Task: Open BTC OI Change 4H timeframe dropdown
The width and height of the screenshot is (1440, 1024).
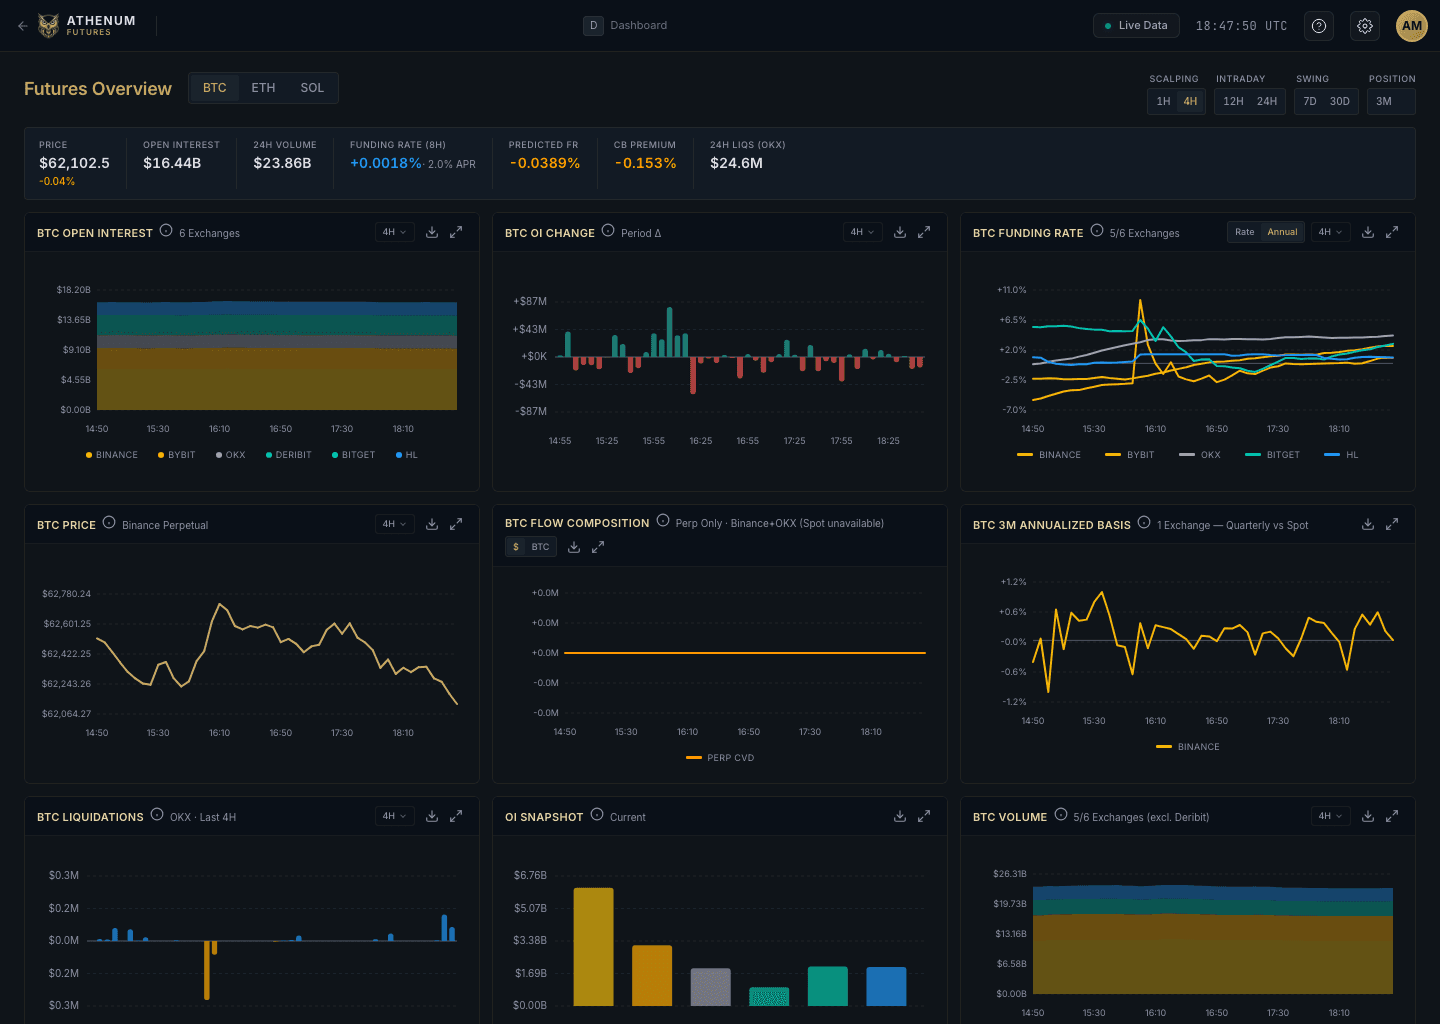Action: coord(862,232)
